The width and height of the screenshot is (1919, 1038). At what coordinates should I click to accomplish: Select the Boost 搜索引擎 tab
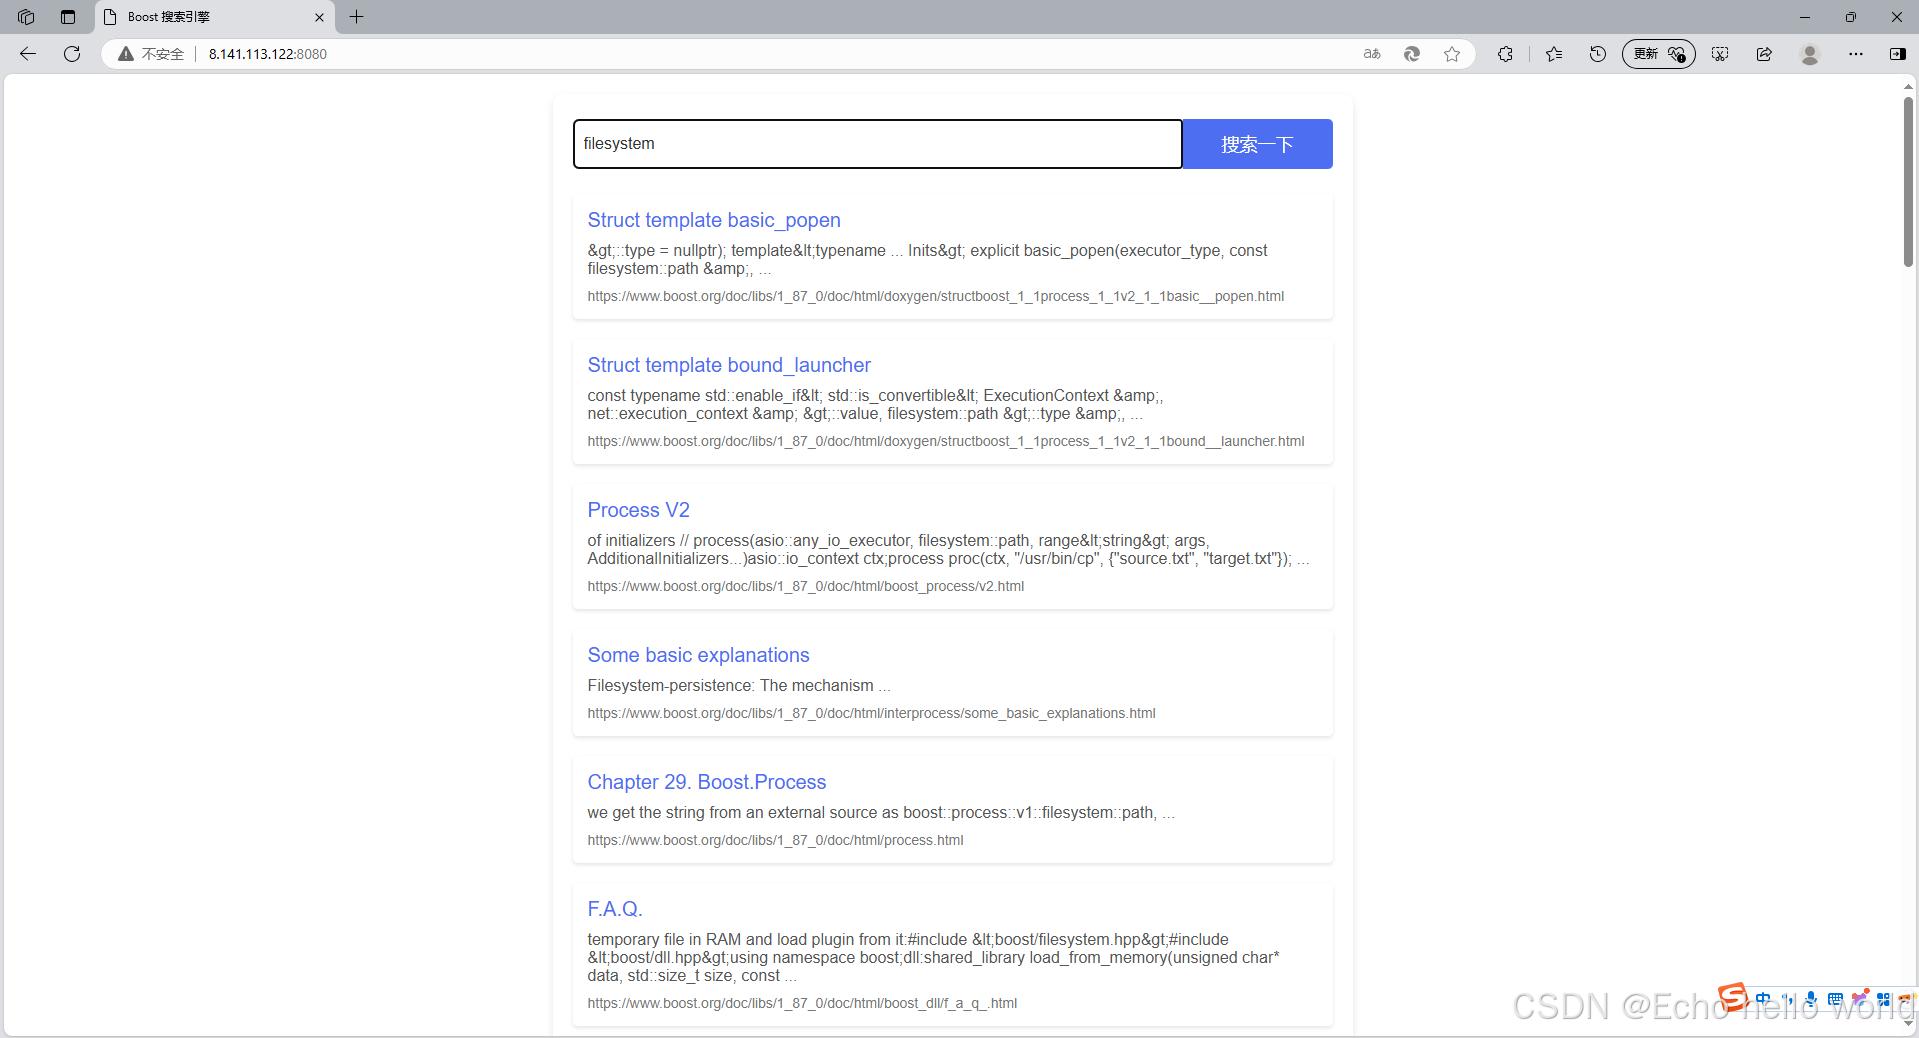215,17
